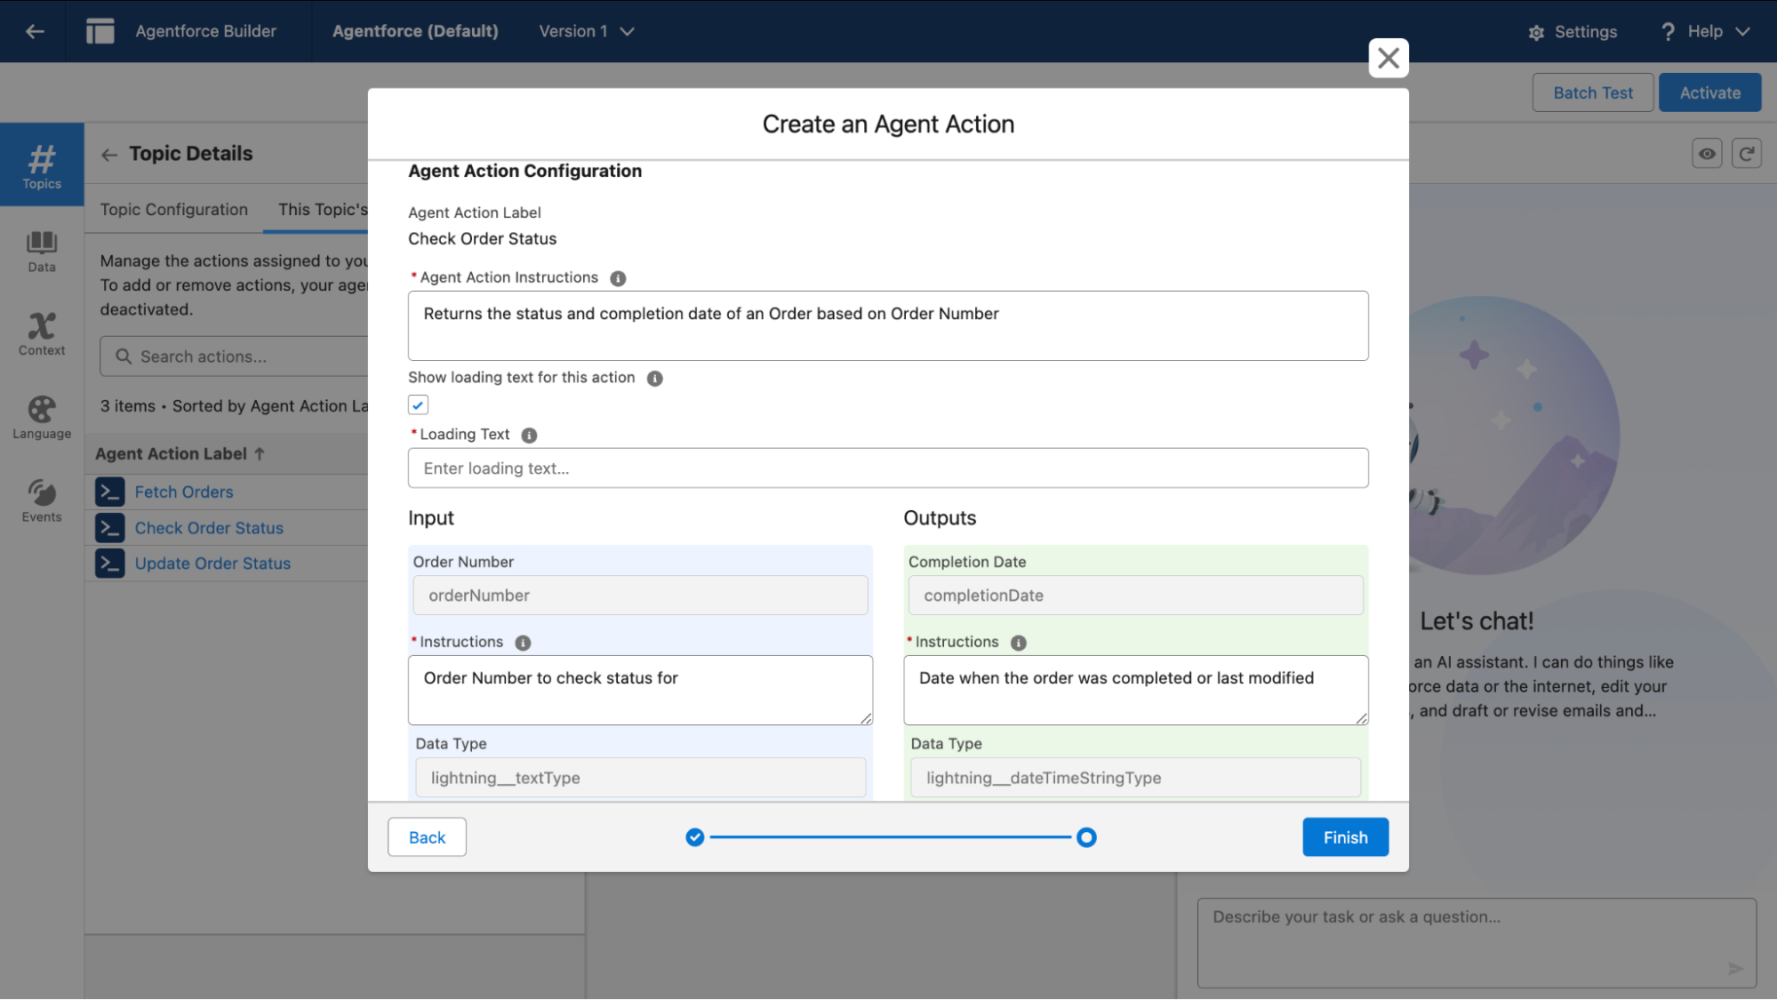
Task: Go back from Topic Details
Action: coord(109,154)
